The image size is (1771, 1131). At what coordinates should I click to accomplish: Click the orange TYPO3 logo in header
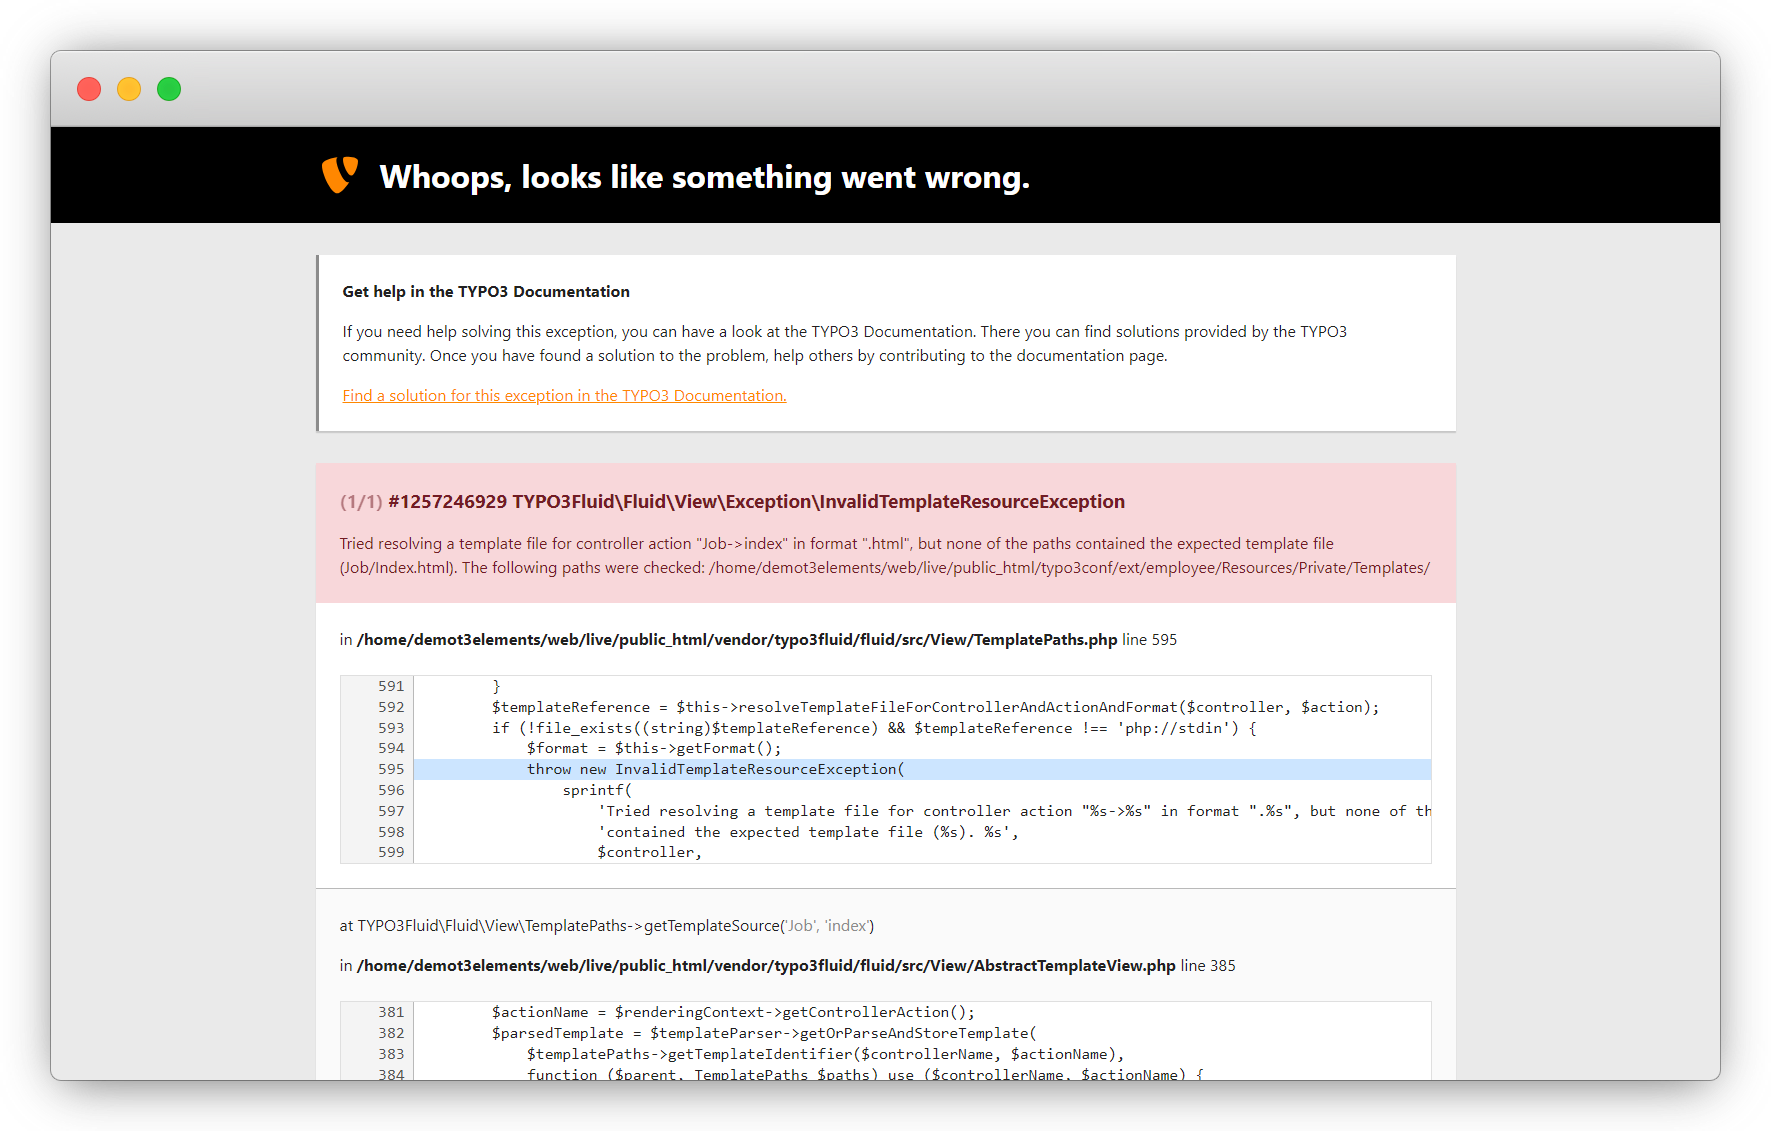pos(339,175)
